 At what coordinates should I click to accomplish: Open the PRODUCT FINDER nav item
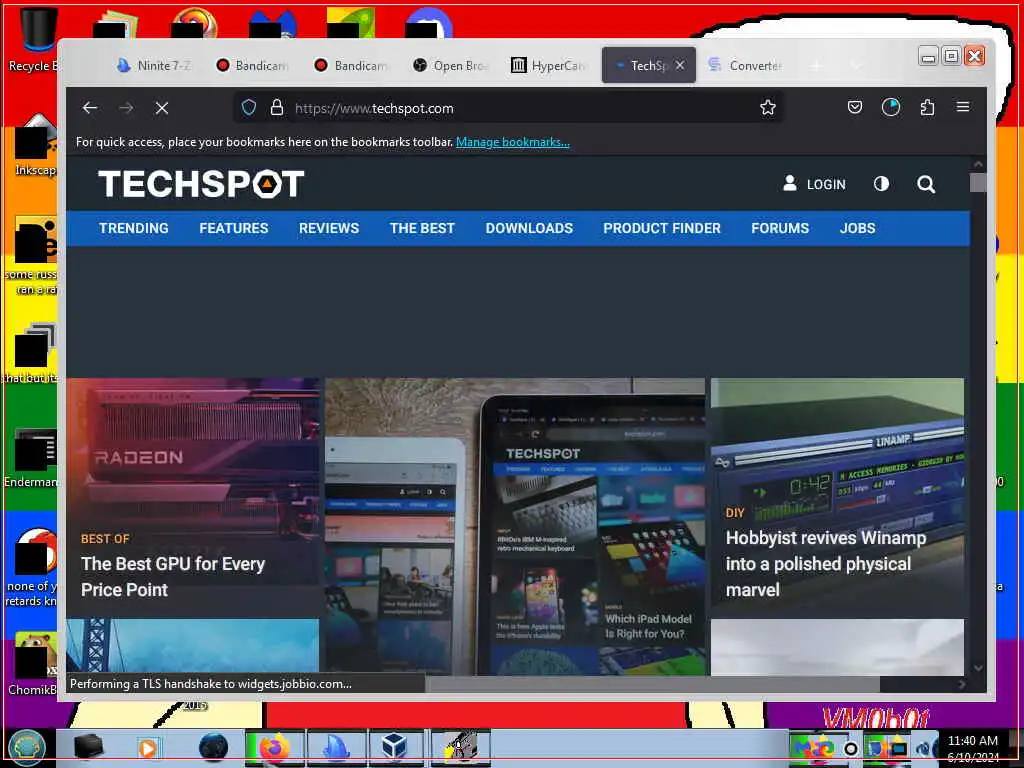[x=662, y=228]
